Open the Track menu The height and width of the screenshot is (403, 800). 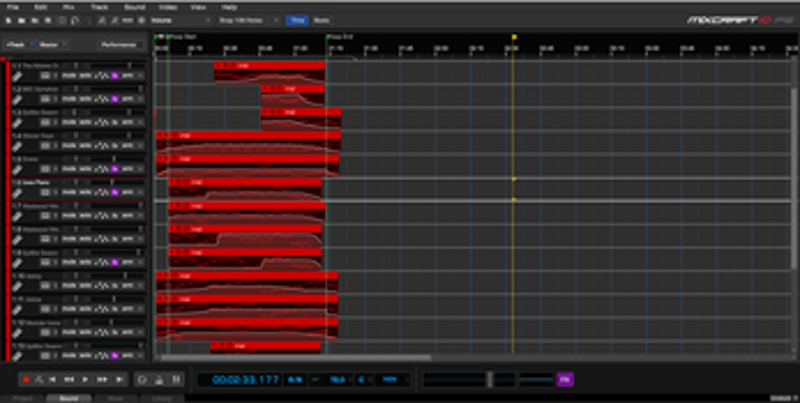point(99,8)
